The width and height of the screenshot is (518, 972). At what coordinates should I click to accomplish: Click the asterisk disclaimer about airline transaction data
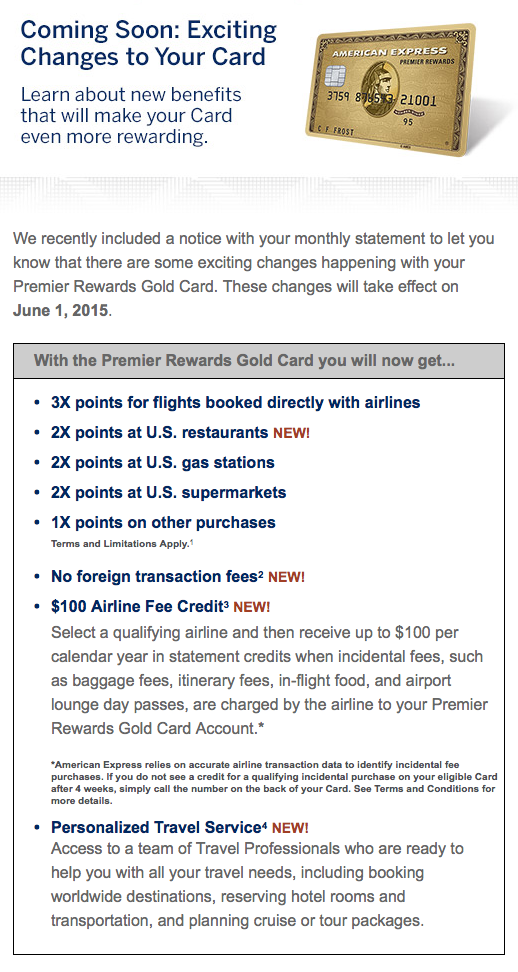coord(273,782)
